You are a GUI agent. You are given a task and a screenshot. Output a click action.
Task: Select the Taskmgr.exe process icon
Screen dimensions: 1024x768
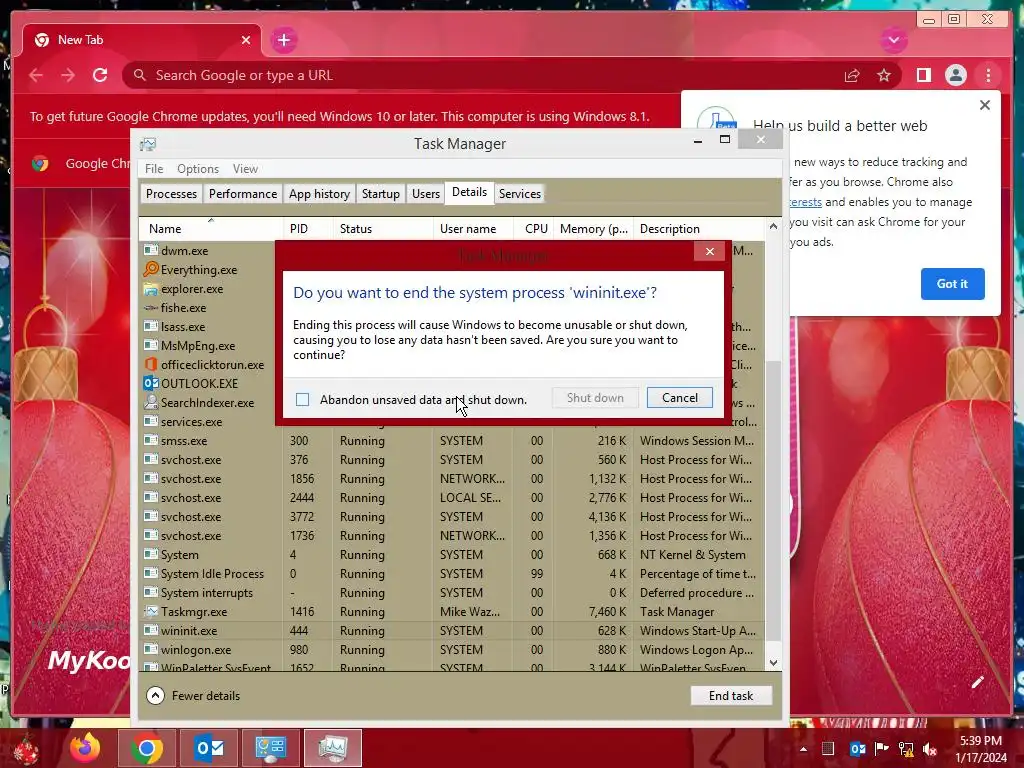(x=151, y=611)
